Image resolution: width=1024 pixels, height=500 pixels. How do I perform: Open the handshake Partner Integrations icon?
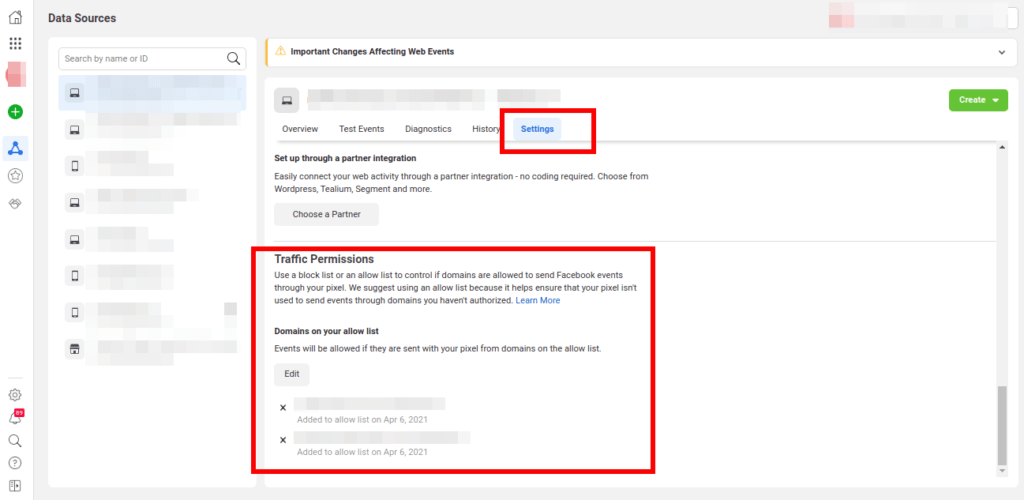pos(15,204)
